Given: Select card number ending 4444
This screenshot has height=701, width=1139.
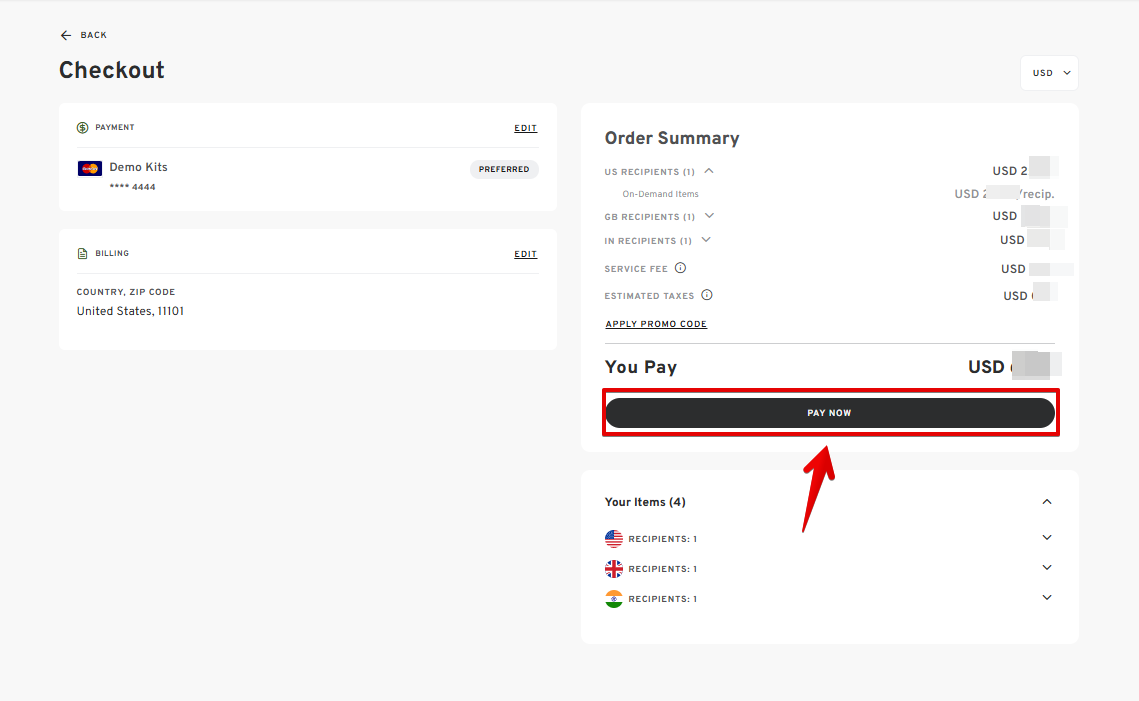Looking at the screenshot, I should [132, 187].
